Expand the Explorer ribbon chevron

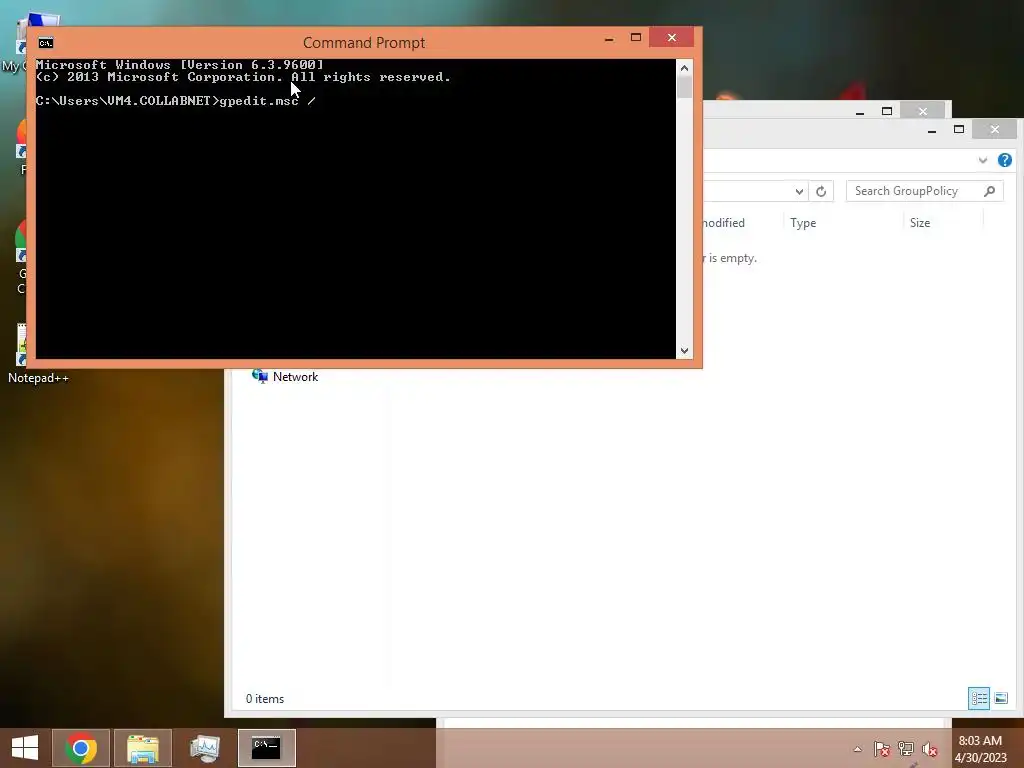point(982,160)
